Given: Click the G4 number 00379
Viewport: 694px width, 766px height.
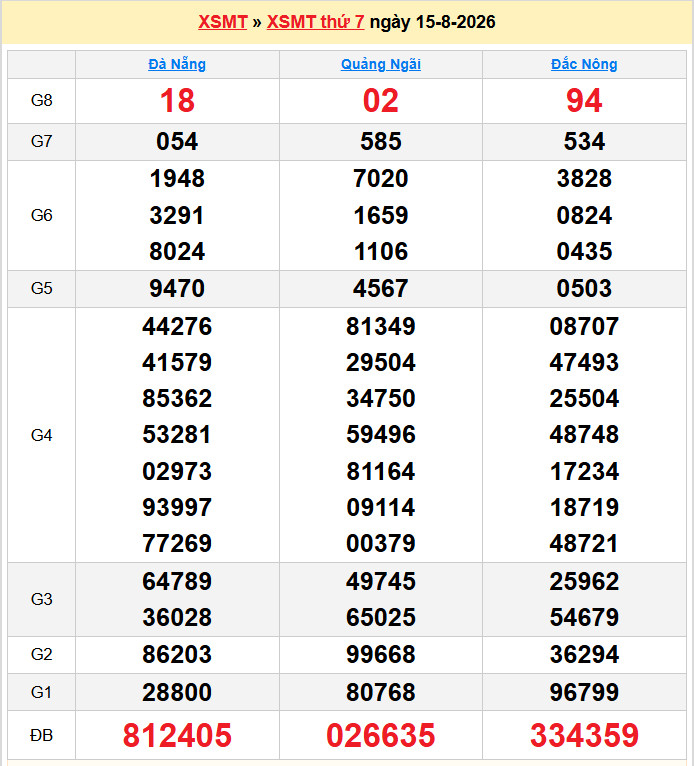Looking at the screenshot, I should pyautogui.click(x=381, y=544).
